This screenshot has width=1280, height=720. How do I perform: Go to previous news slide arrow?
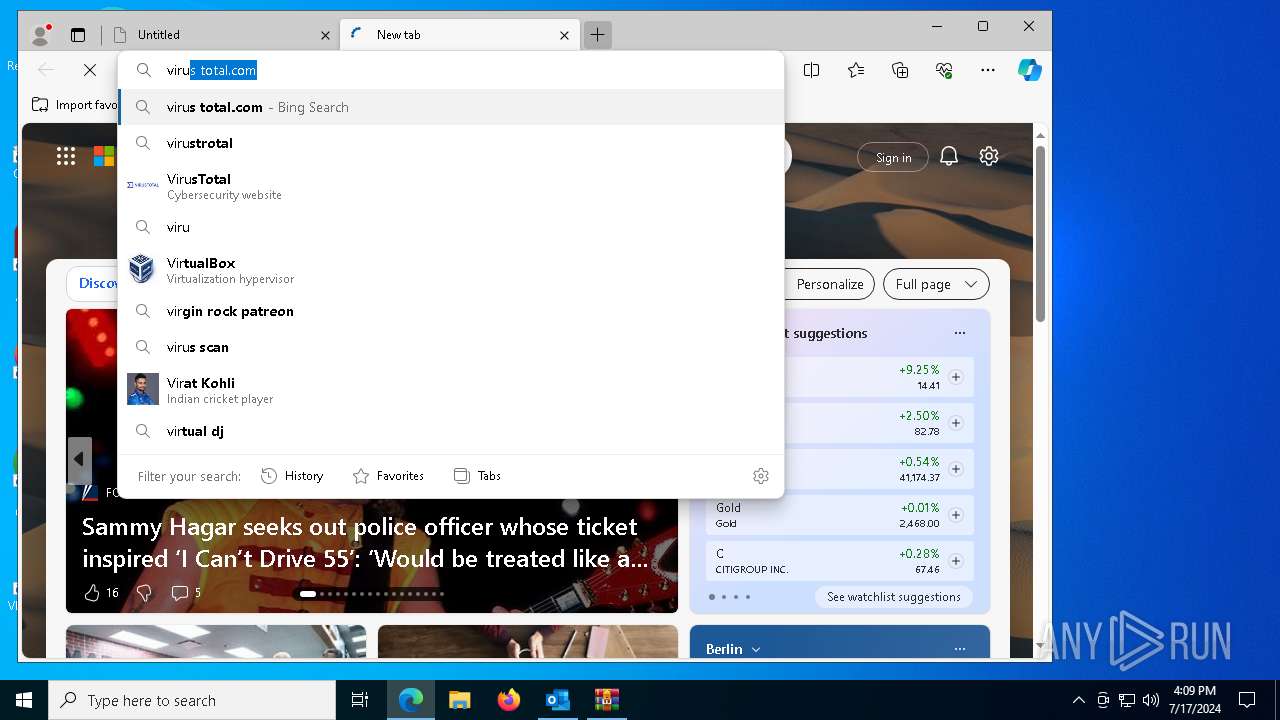click(79, 460)
